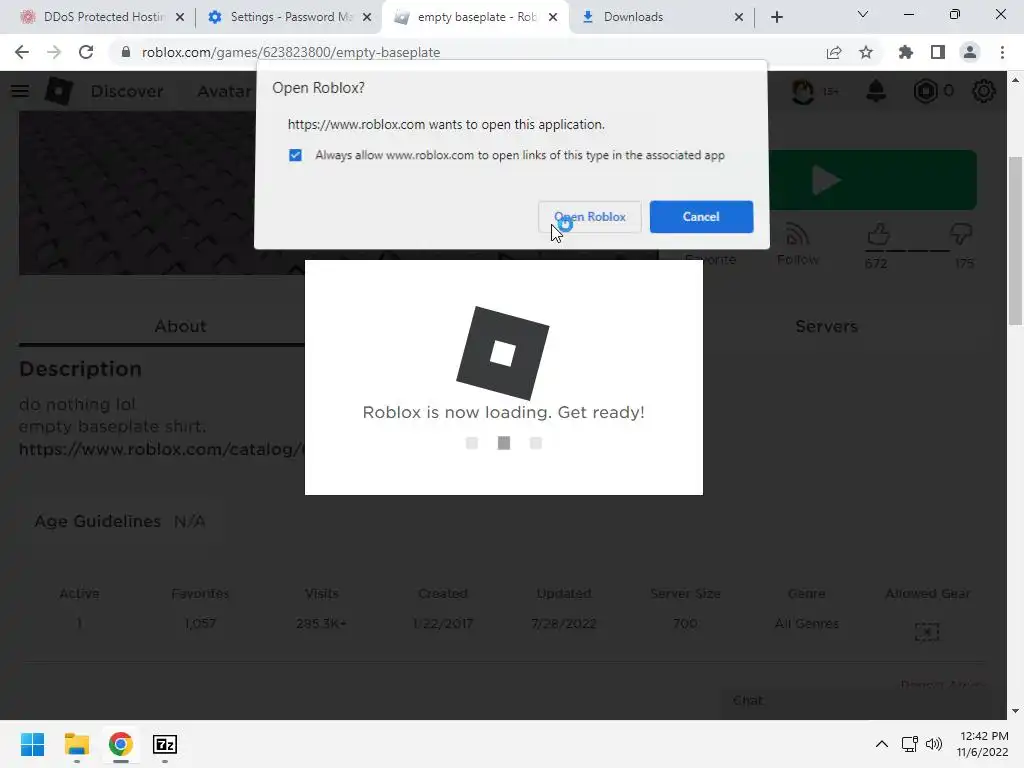Click the page vertical scrollbar
The image size is (1024, 768).
click(x=1015, y=240)
